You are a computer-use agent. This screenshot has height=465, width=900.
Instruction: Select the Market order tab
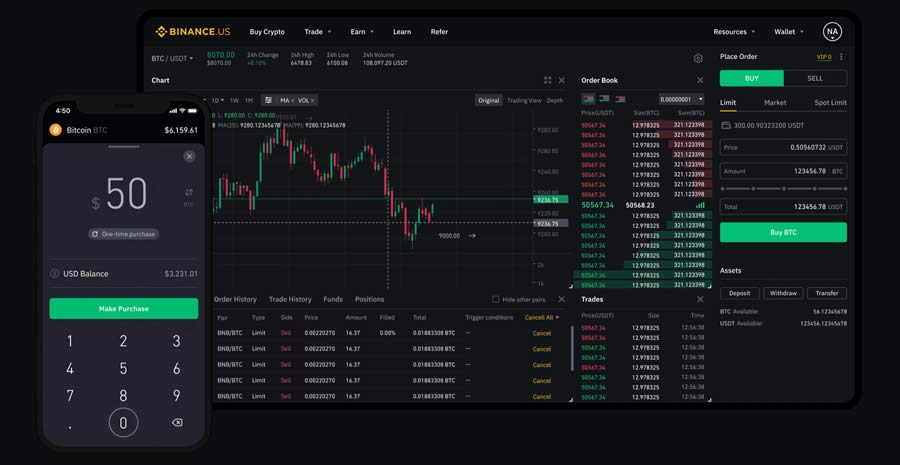[775, 103]
